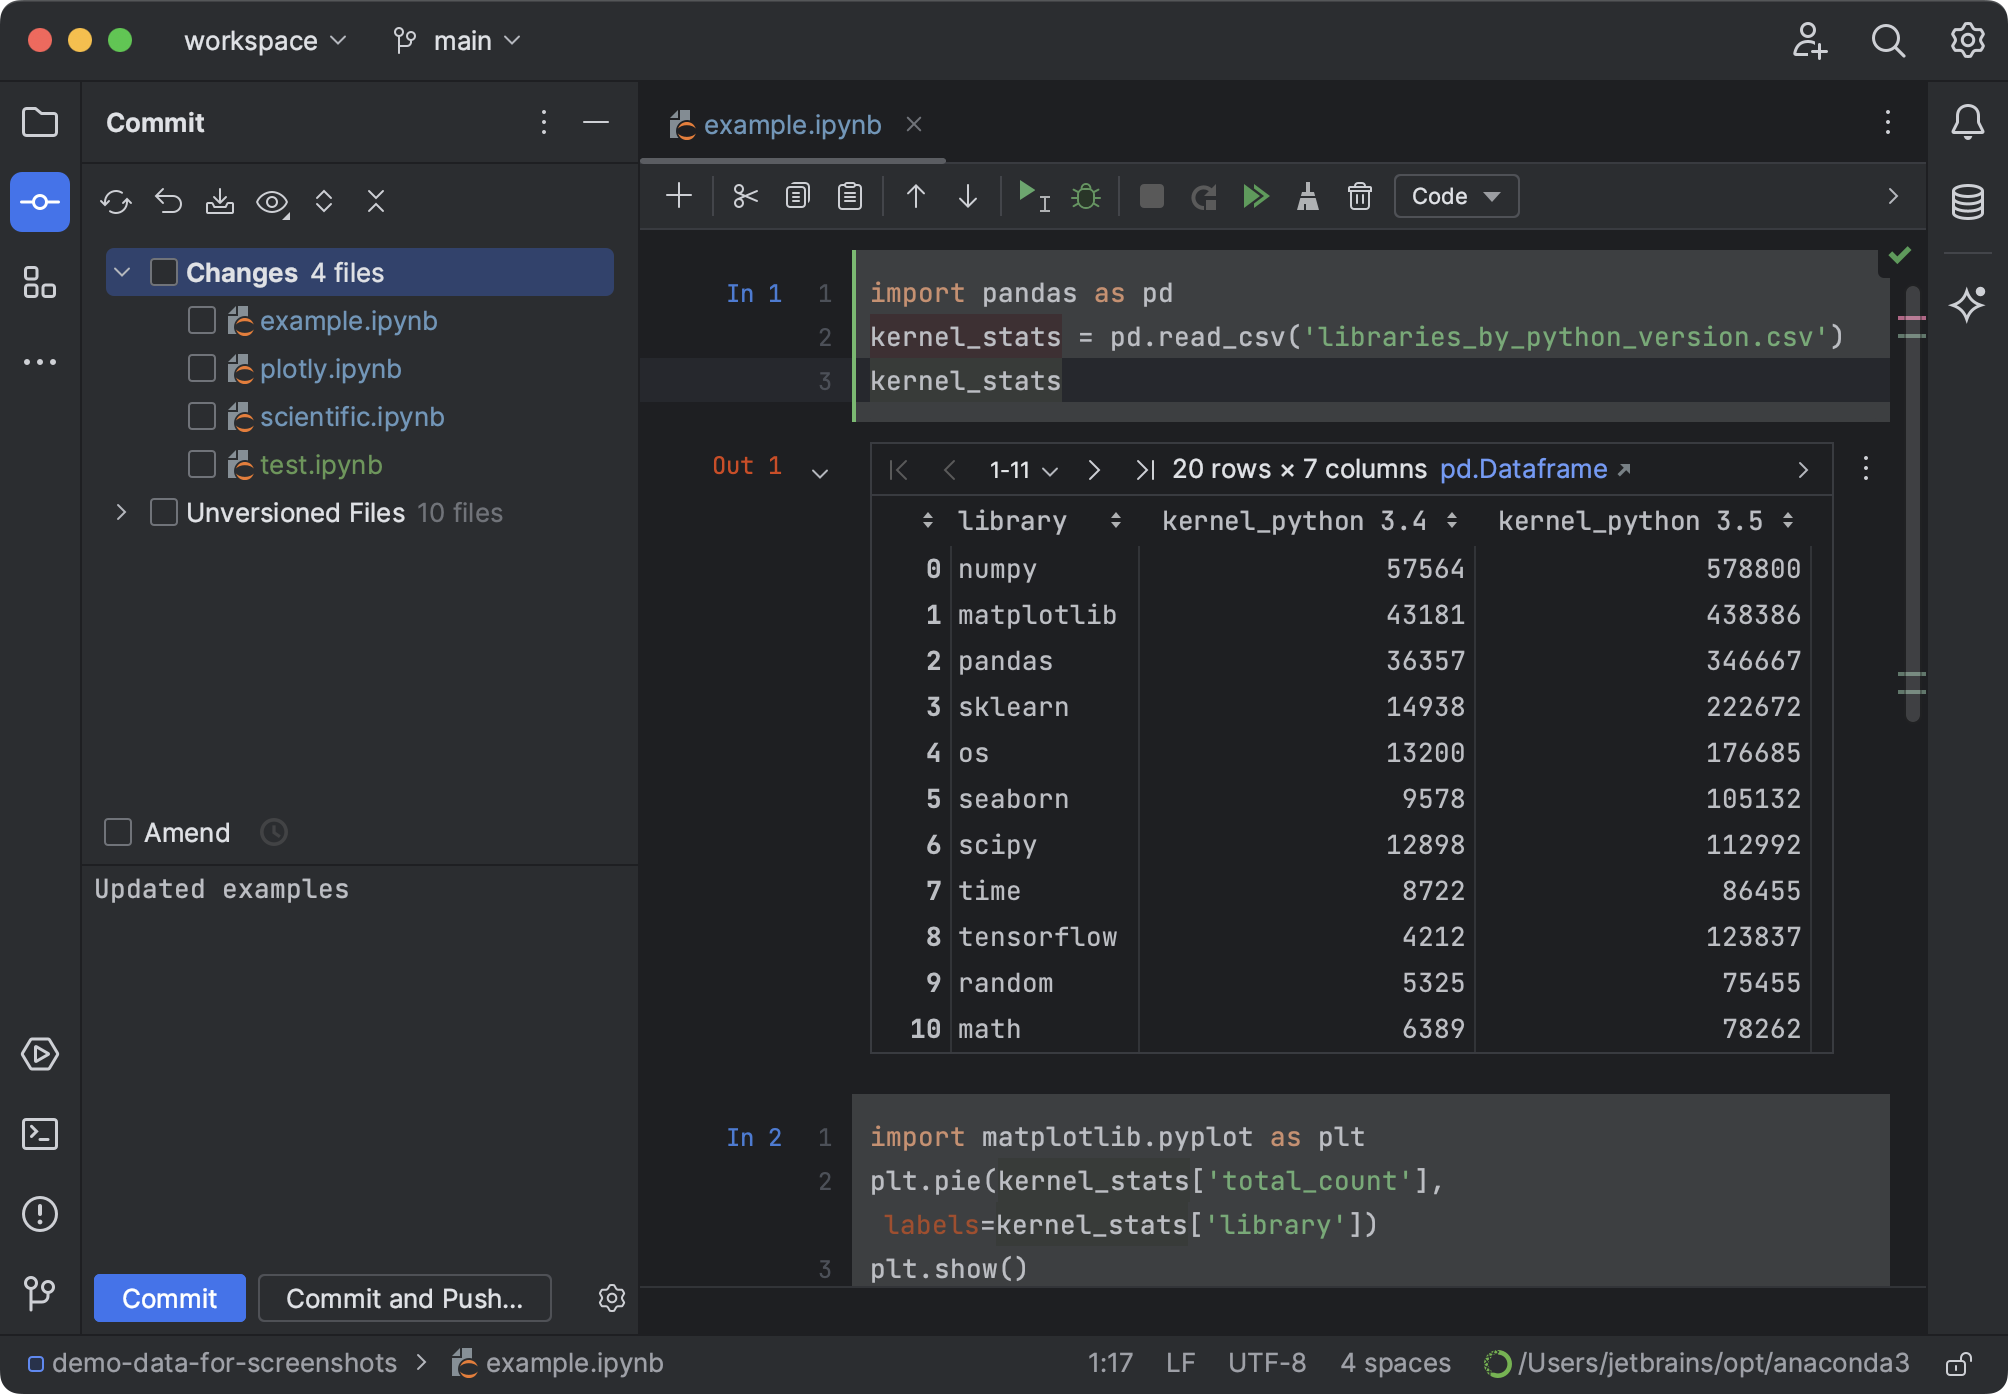Enable the Amend checkbox

coord(118,831)
